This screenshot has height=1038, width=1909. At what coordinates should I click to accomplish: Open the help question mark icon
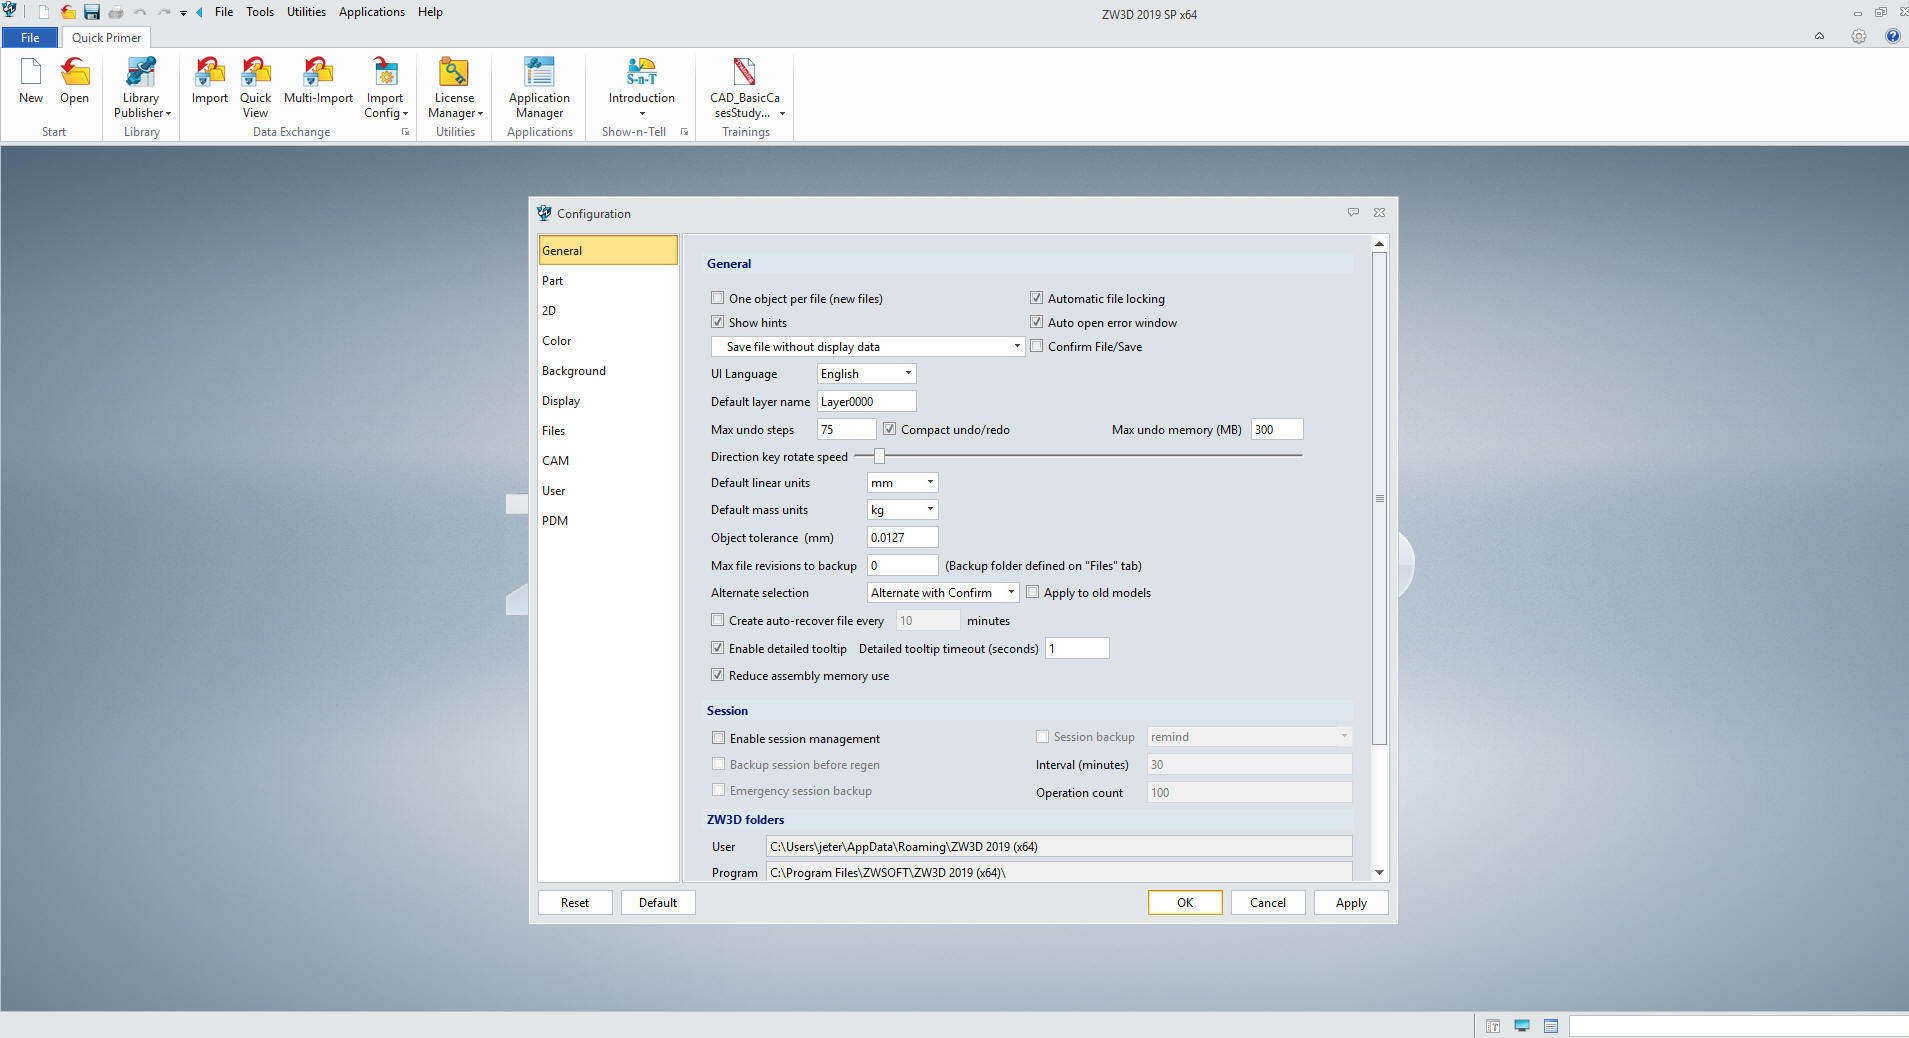click(x=1892, y=36)
